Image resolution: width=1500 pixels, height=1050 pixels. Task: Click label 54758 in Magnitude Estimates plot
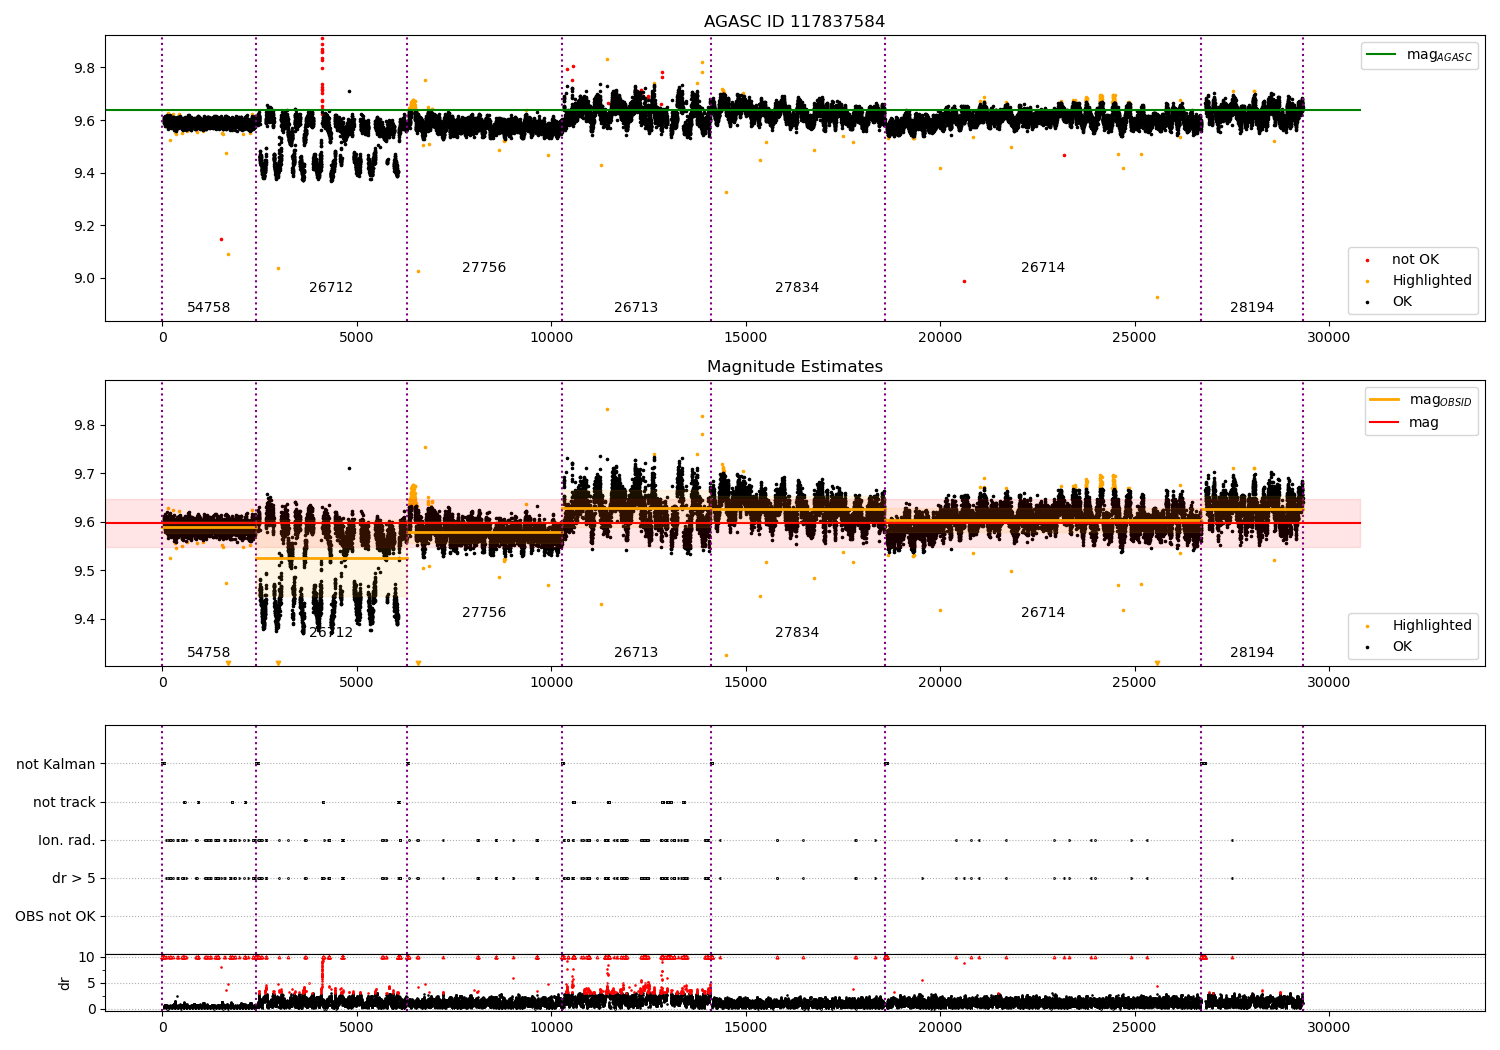coord(208,653)
